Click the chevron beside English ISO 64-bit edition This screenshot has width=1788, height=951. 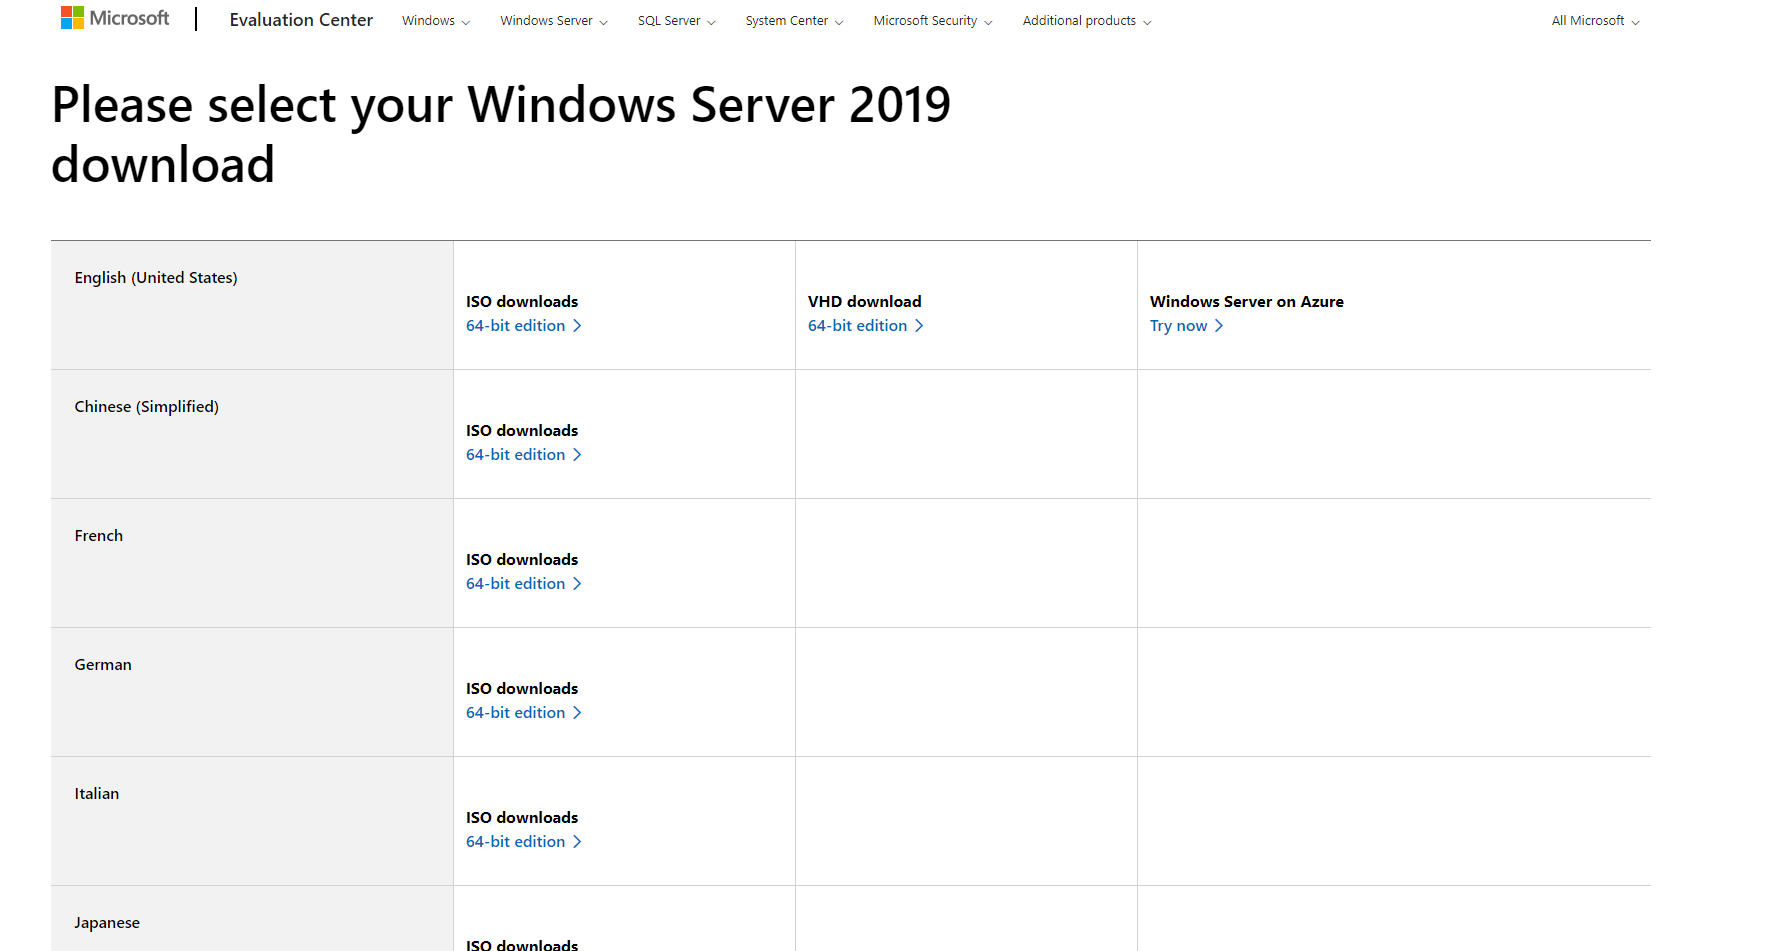[x=578, y=325]
